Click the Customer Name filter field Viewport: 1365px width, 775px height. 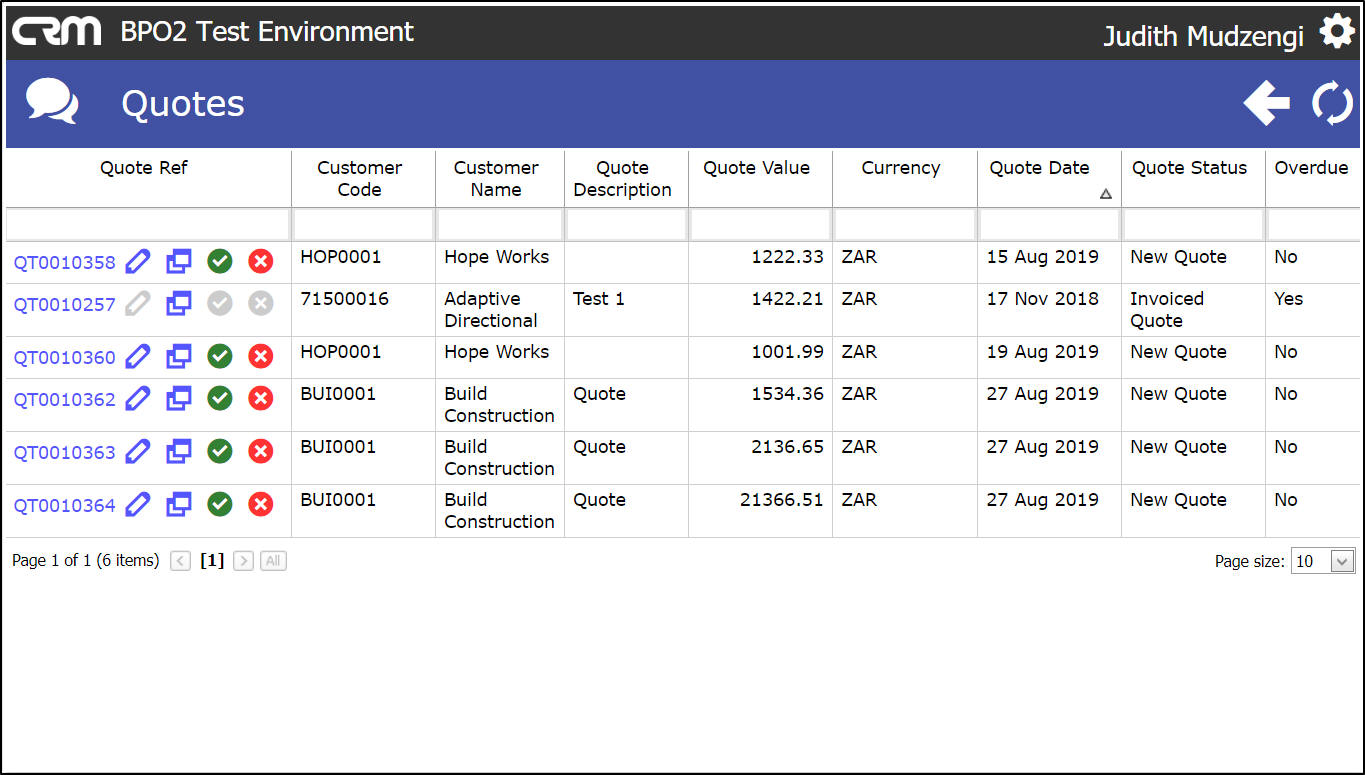point(500,225)
